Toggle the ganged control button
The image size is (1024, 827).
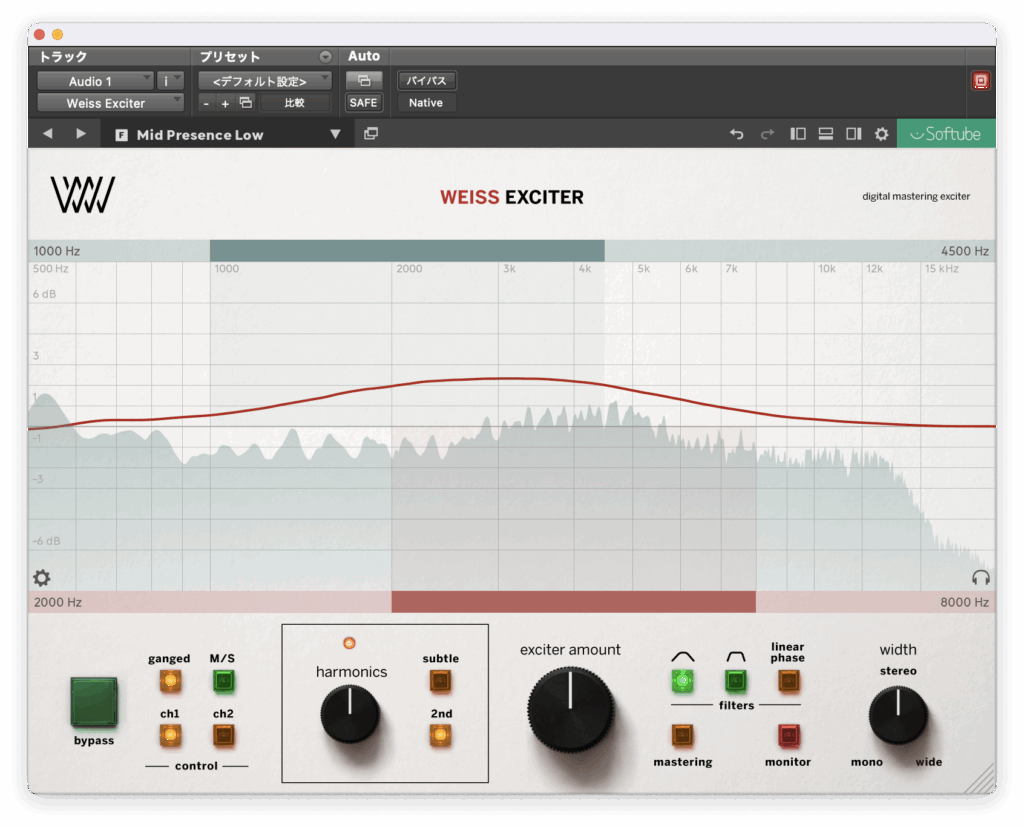click(x=170, y=681)
